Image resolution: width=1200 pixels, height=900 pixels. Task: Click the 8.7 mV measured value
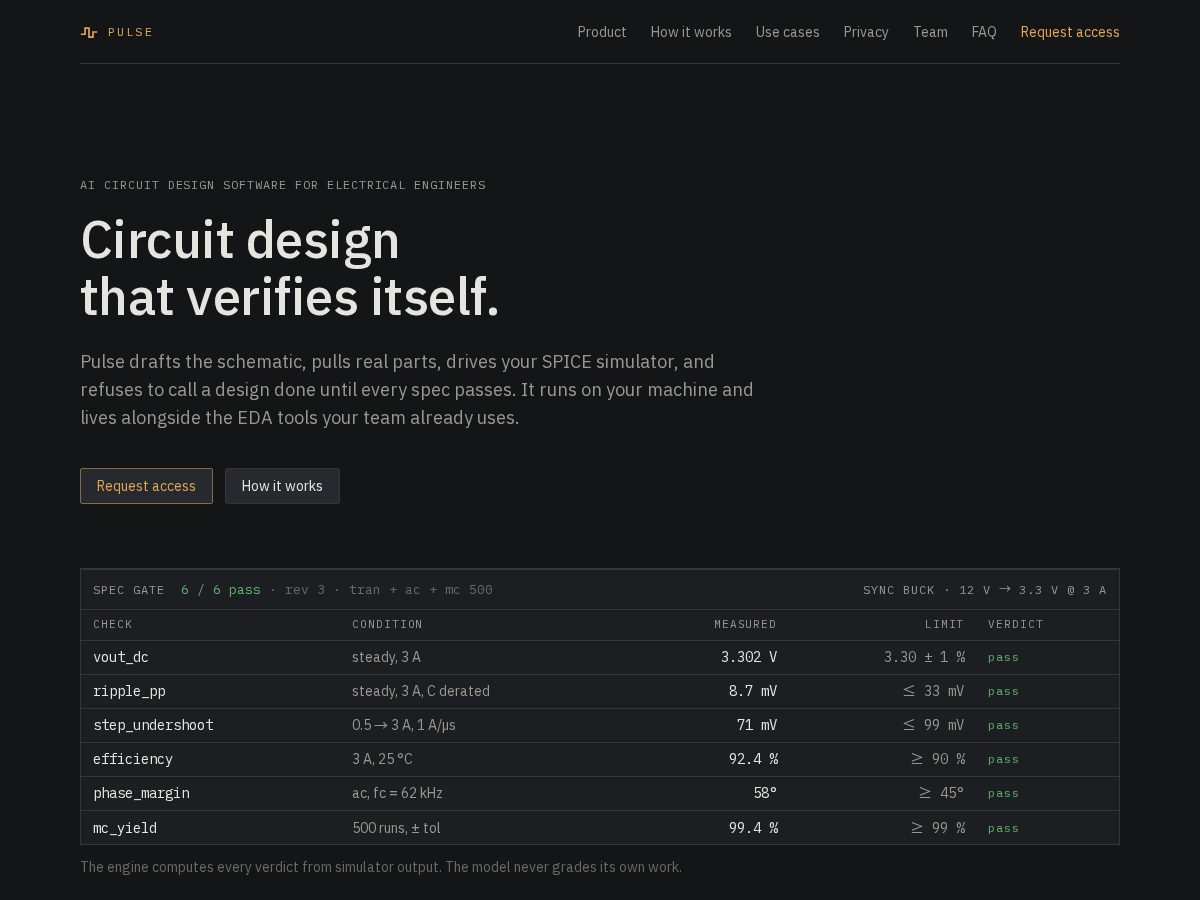pos(753,691)
